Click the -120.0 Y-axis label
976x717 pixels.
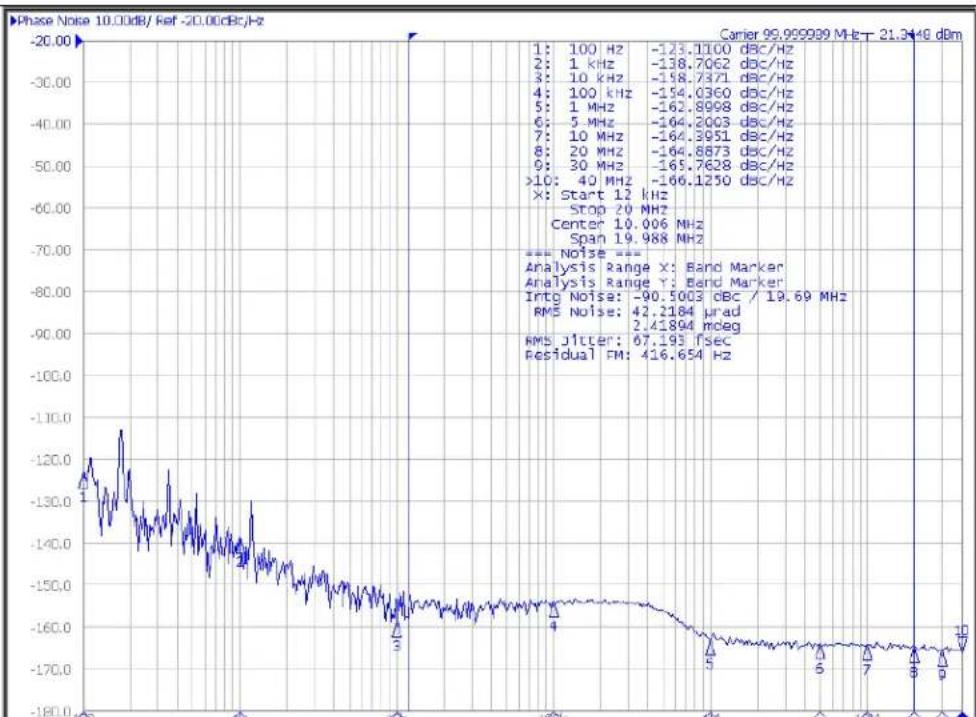click(x=50, y=460)
